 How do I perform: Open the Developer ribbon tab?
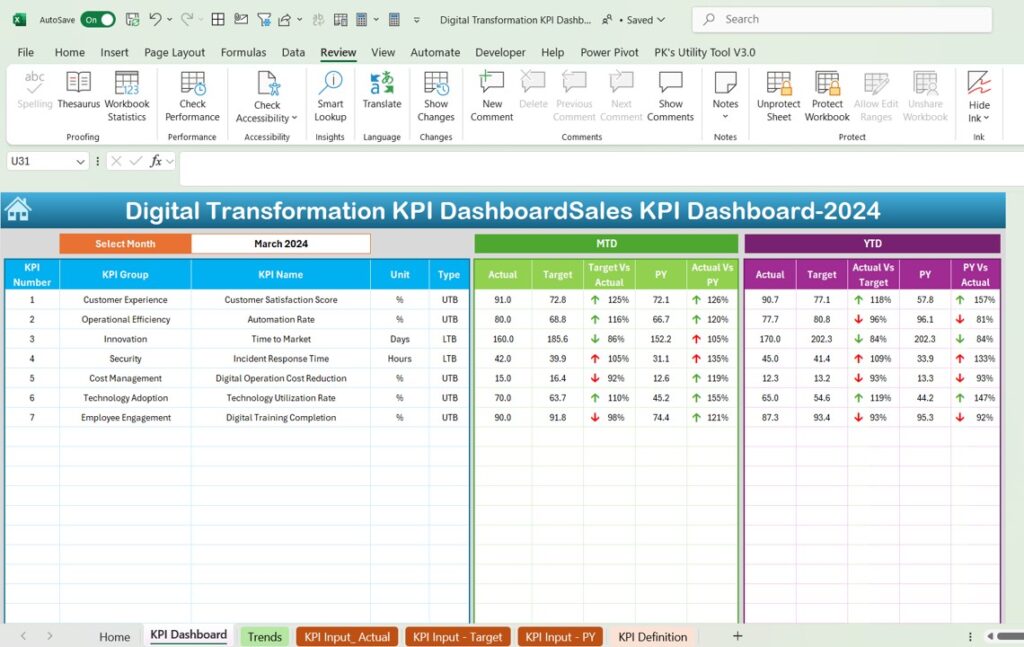coord(500,52)
